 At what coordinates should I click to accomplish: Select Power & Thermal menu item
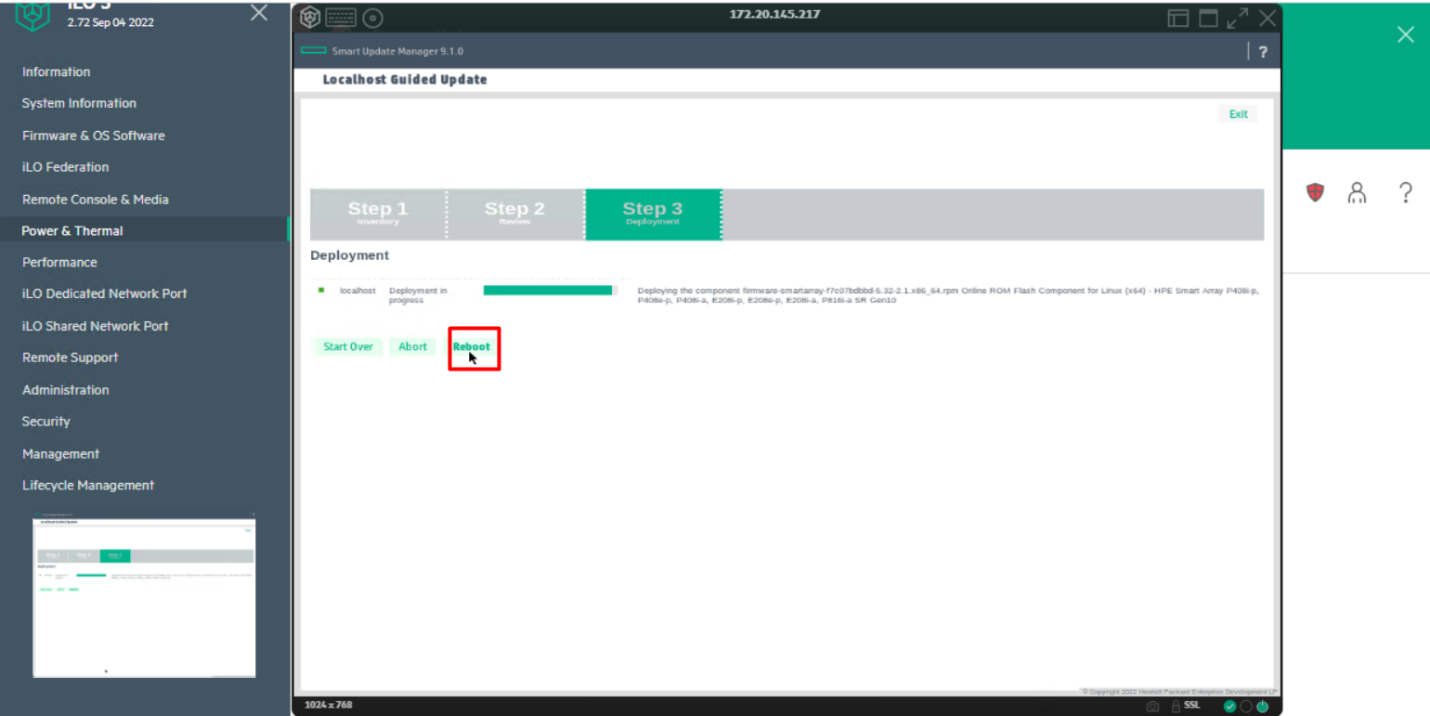coord(72,230)
